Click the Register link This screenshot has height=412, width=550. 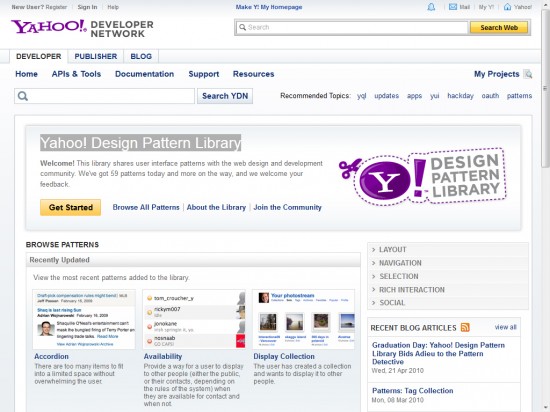[x=56, y=7]
